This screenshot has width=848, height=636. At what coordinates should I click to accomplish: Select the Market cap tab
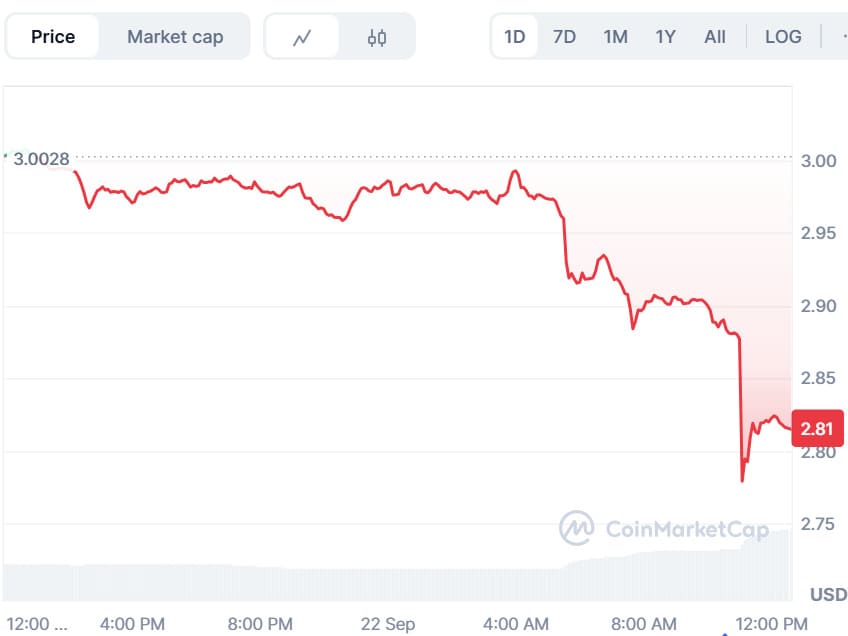click(x=175, y=37)
